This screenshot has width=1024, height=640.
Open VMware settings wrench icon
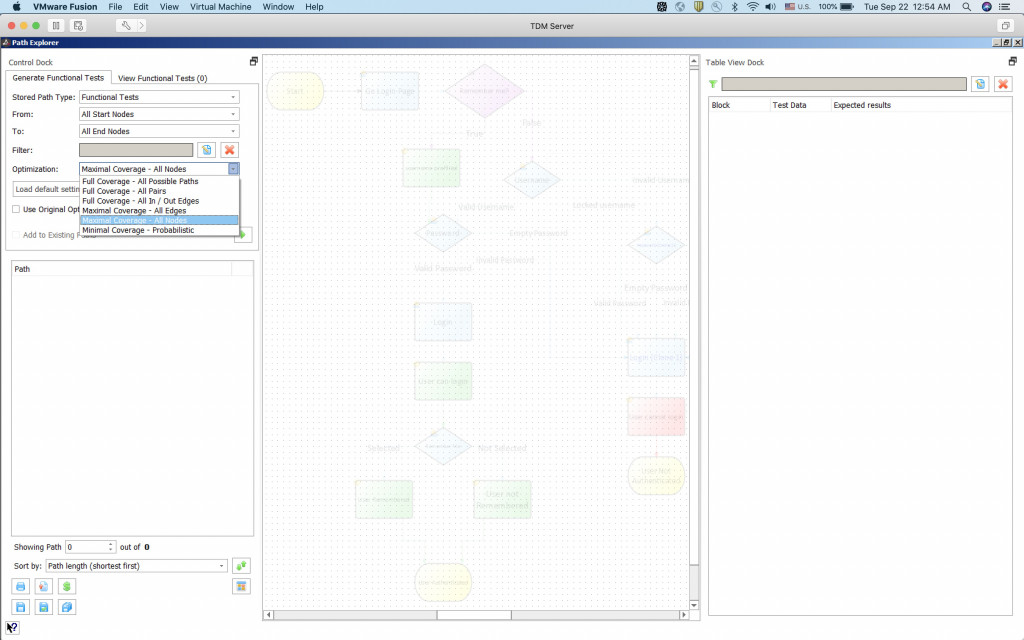point(125,25)
